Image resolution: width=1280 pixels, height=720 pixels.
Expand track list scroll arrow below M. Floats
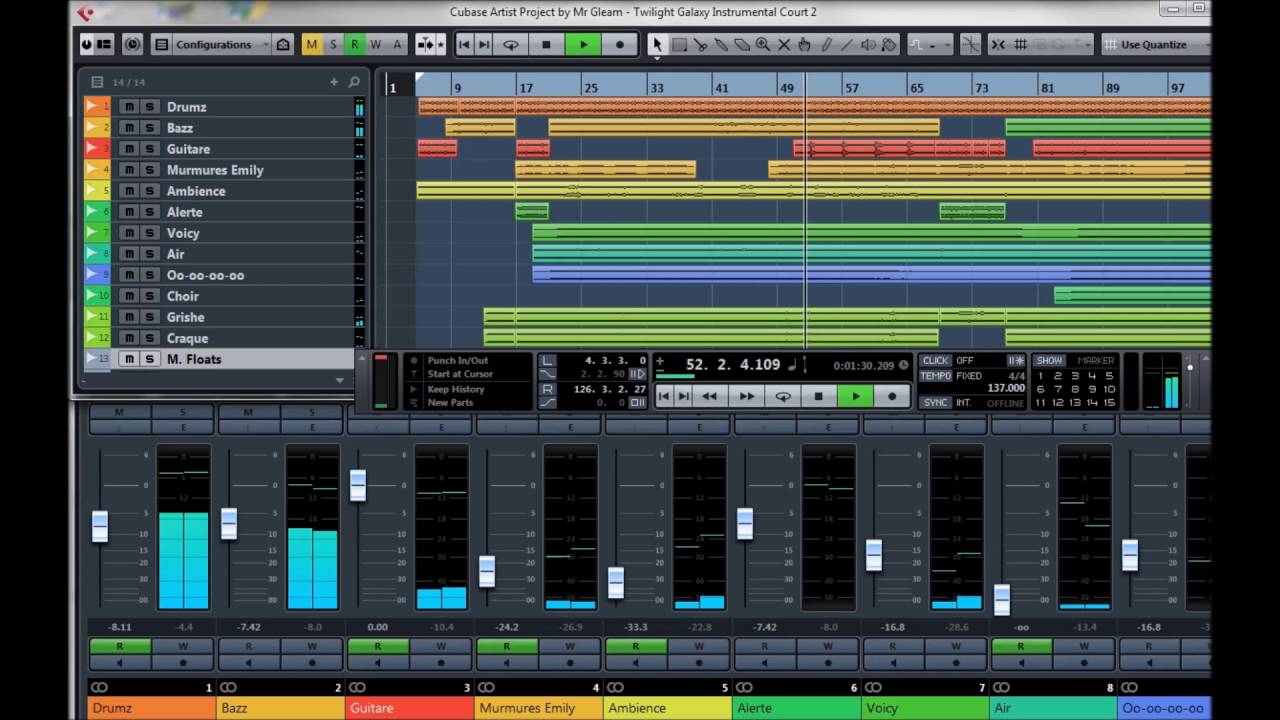[x=340, y=380]
